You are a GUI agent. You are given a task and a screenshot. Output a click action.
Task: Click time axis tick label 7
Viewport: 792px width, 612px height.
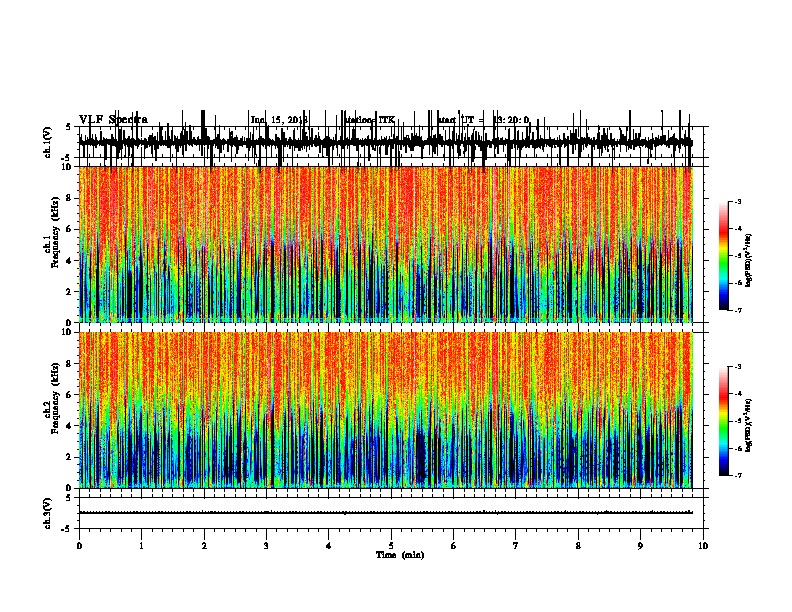[x=516, y=546]
